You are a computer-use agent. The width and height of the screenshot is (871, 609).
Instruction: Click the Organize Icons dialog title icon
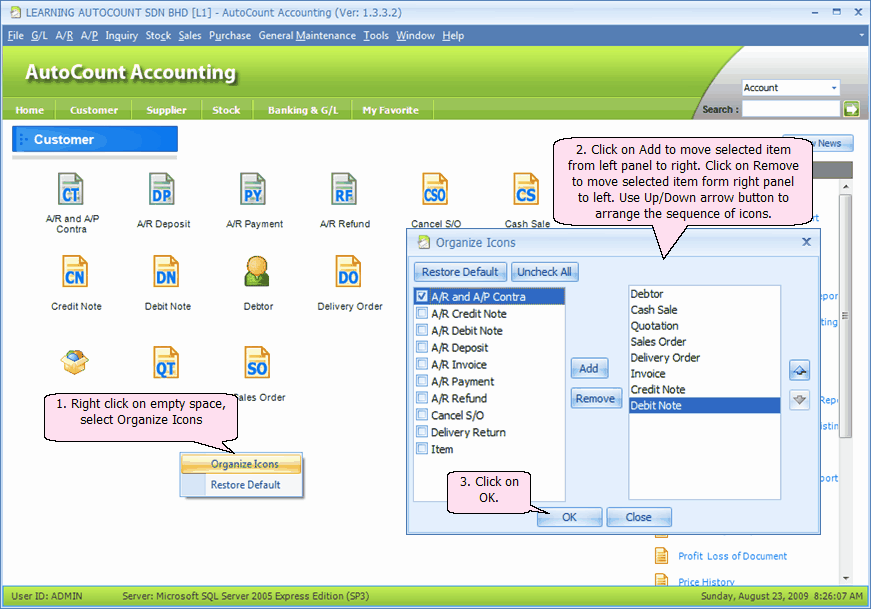(x=424, y=242)
